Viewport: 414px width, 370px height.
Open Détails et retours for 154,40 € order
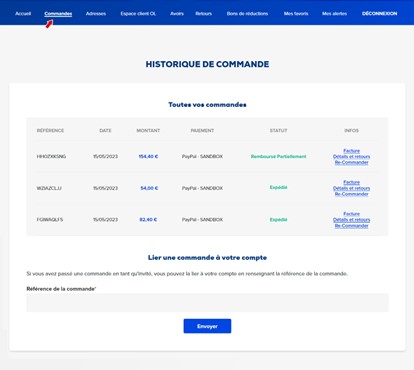click(x=351, y=156)
